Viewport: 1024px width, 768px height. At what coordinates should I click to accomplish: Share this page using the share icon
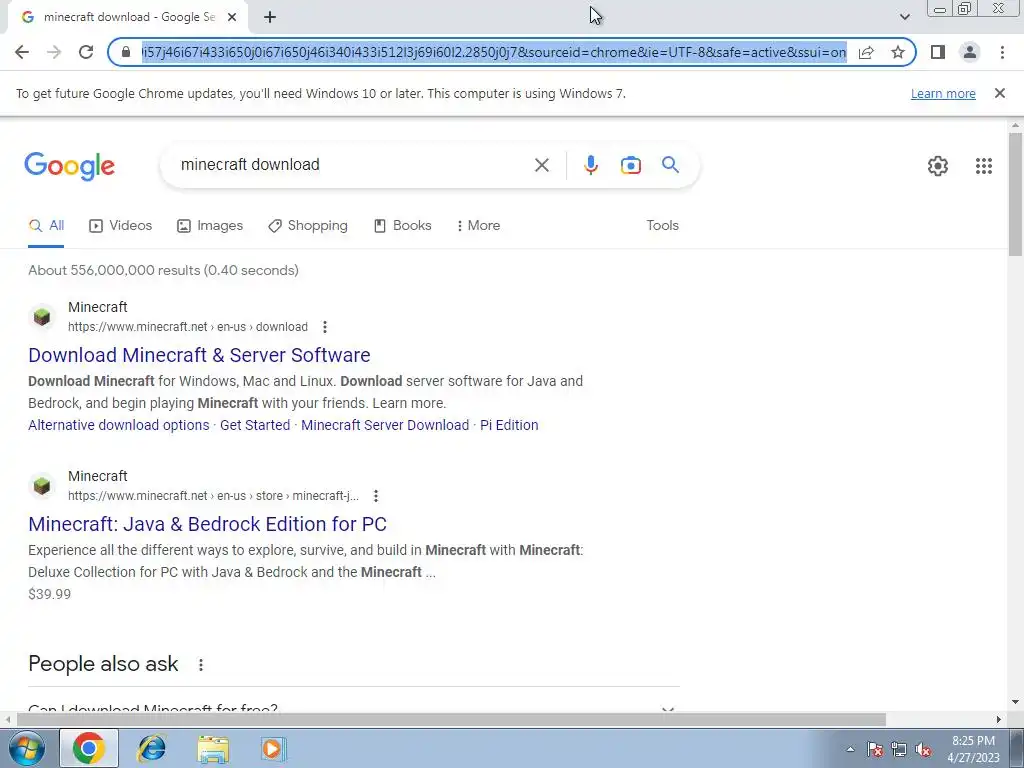pyautogui.click(x=866, y=52)
